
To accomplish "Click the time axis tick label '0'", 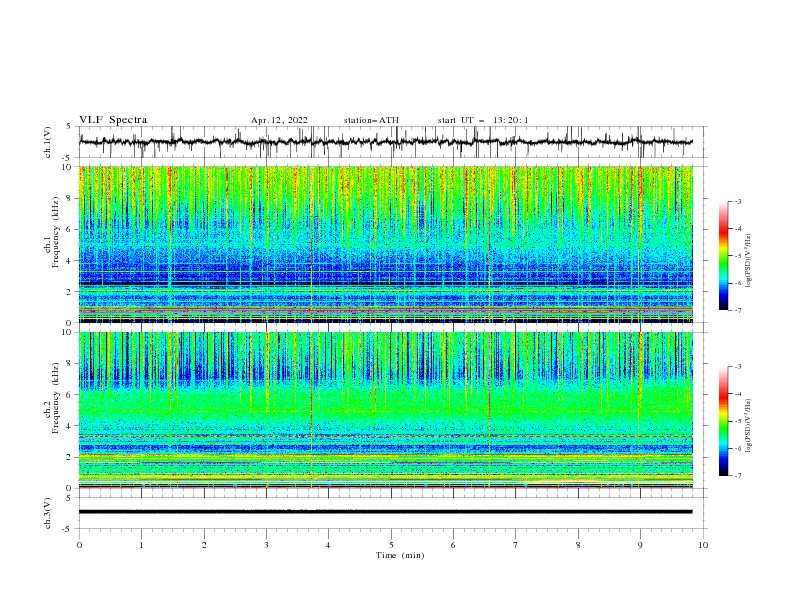I will (x=79, y=545).
